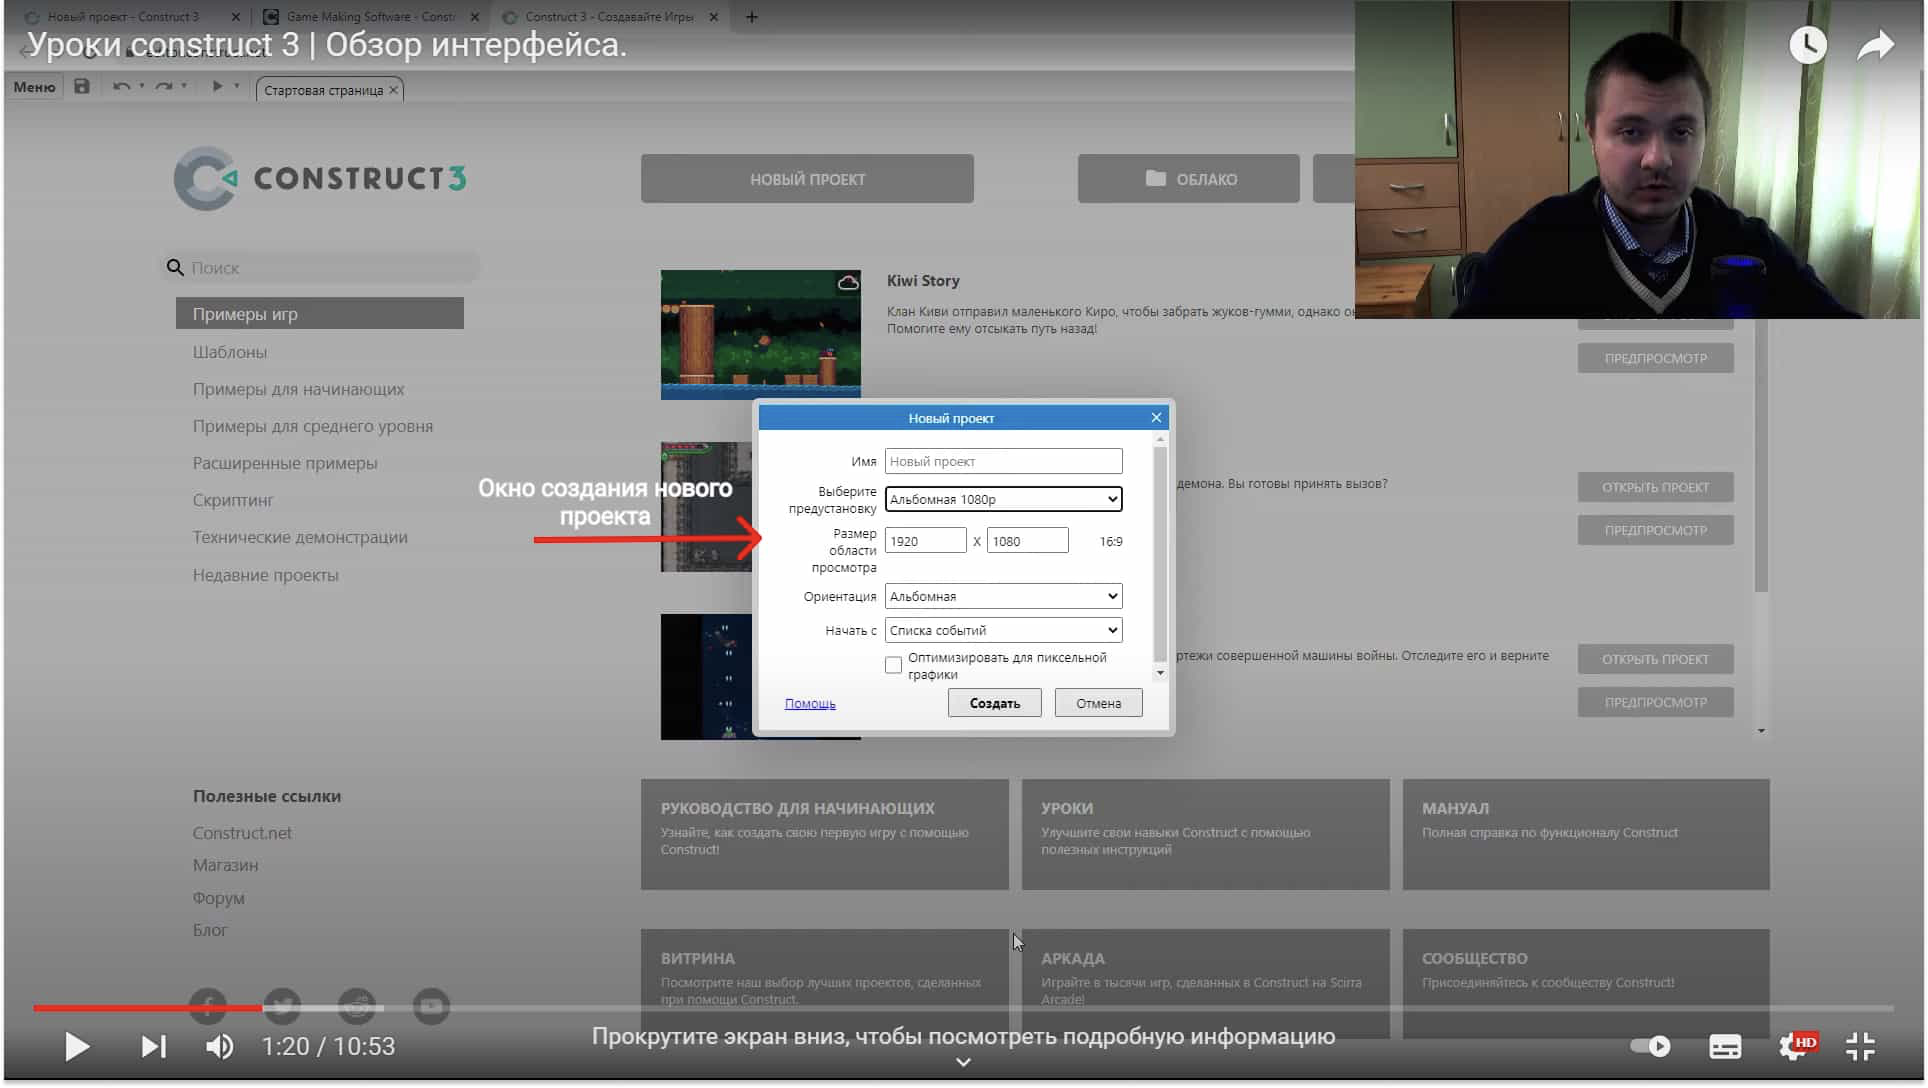Screen dimensions: 1928x1088
Task: Click the Share arrow icon
Action: tap(1875, 45)
